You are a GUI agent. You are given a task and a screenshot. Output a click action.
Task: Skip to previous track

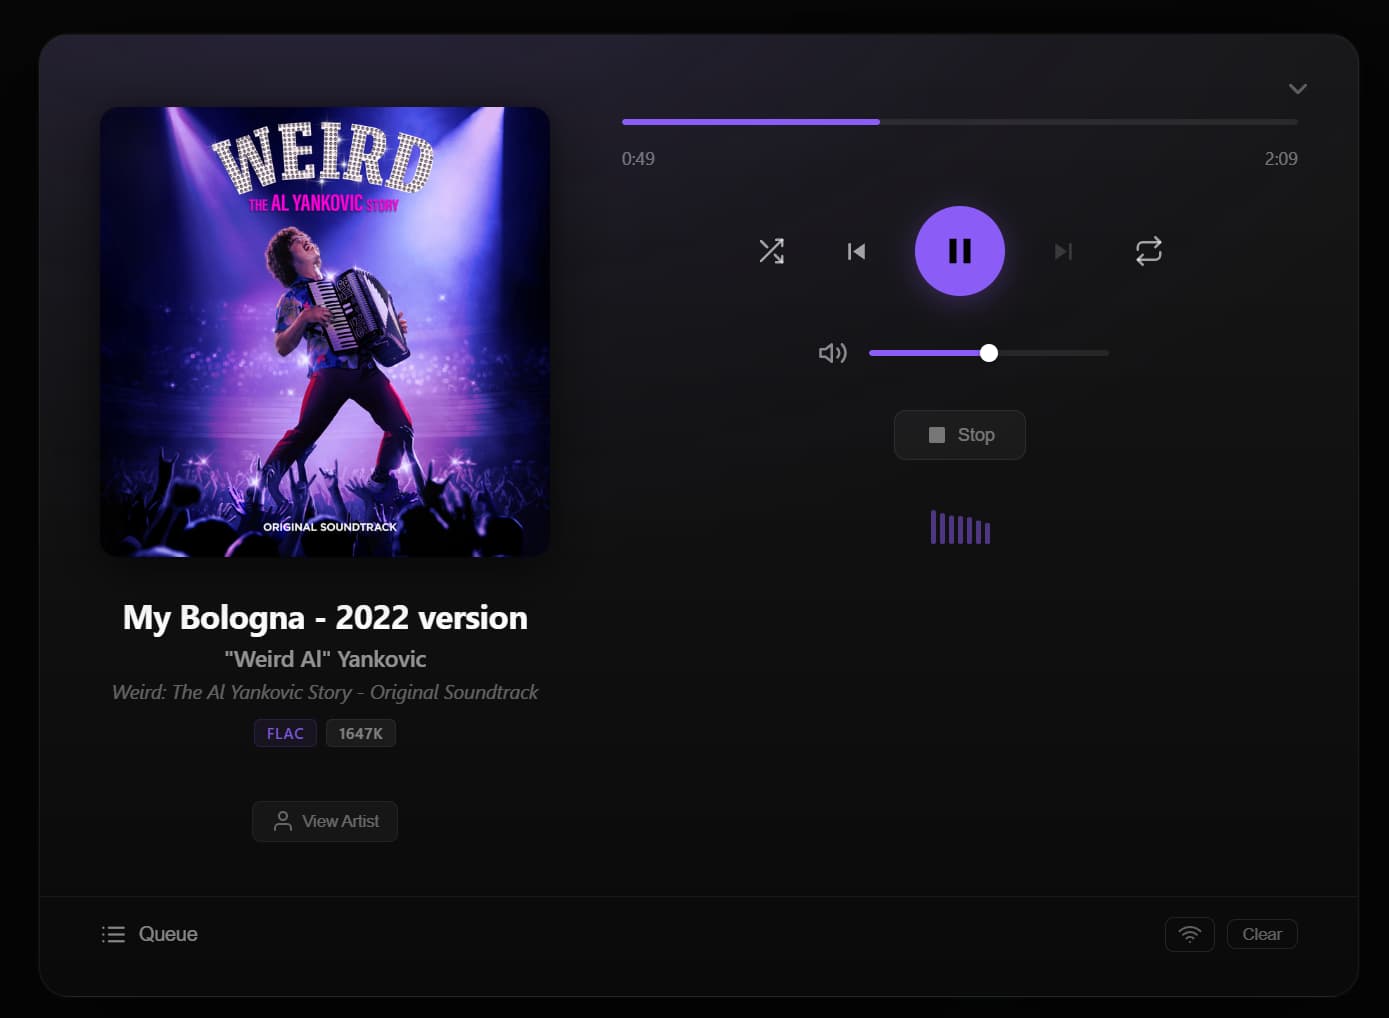856,251
